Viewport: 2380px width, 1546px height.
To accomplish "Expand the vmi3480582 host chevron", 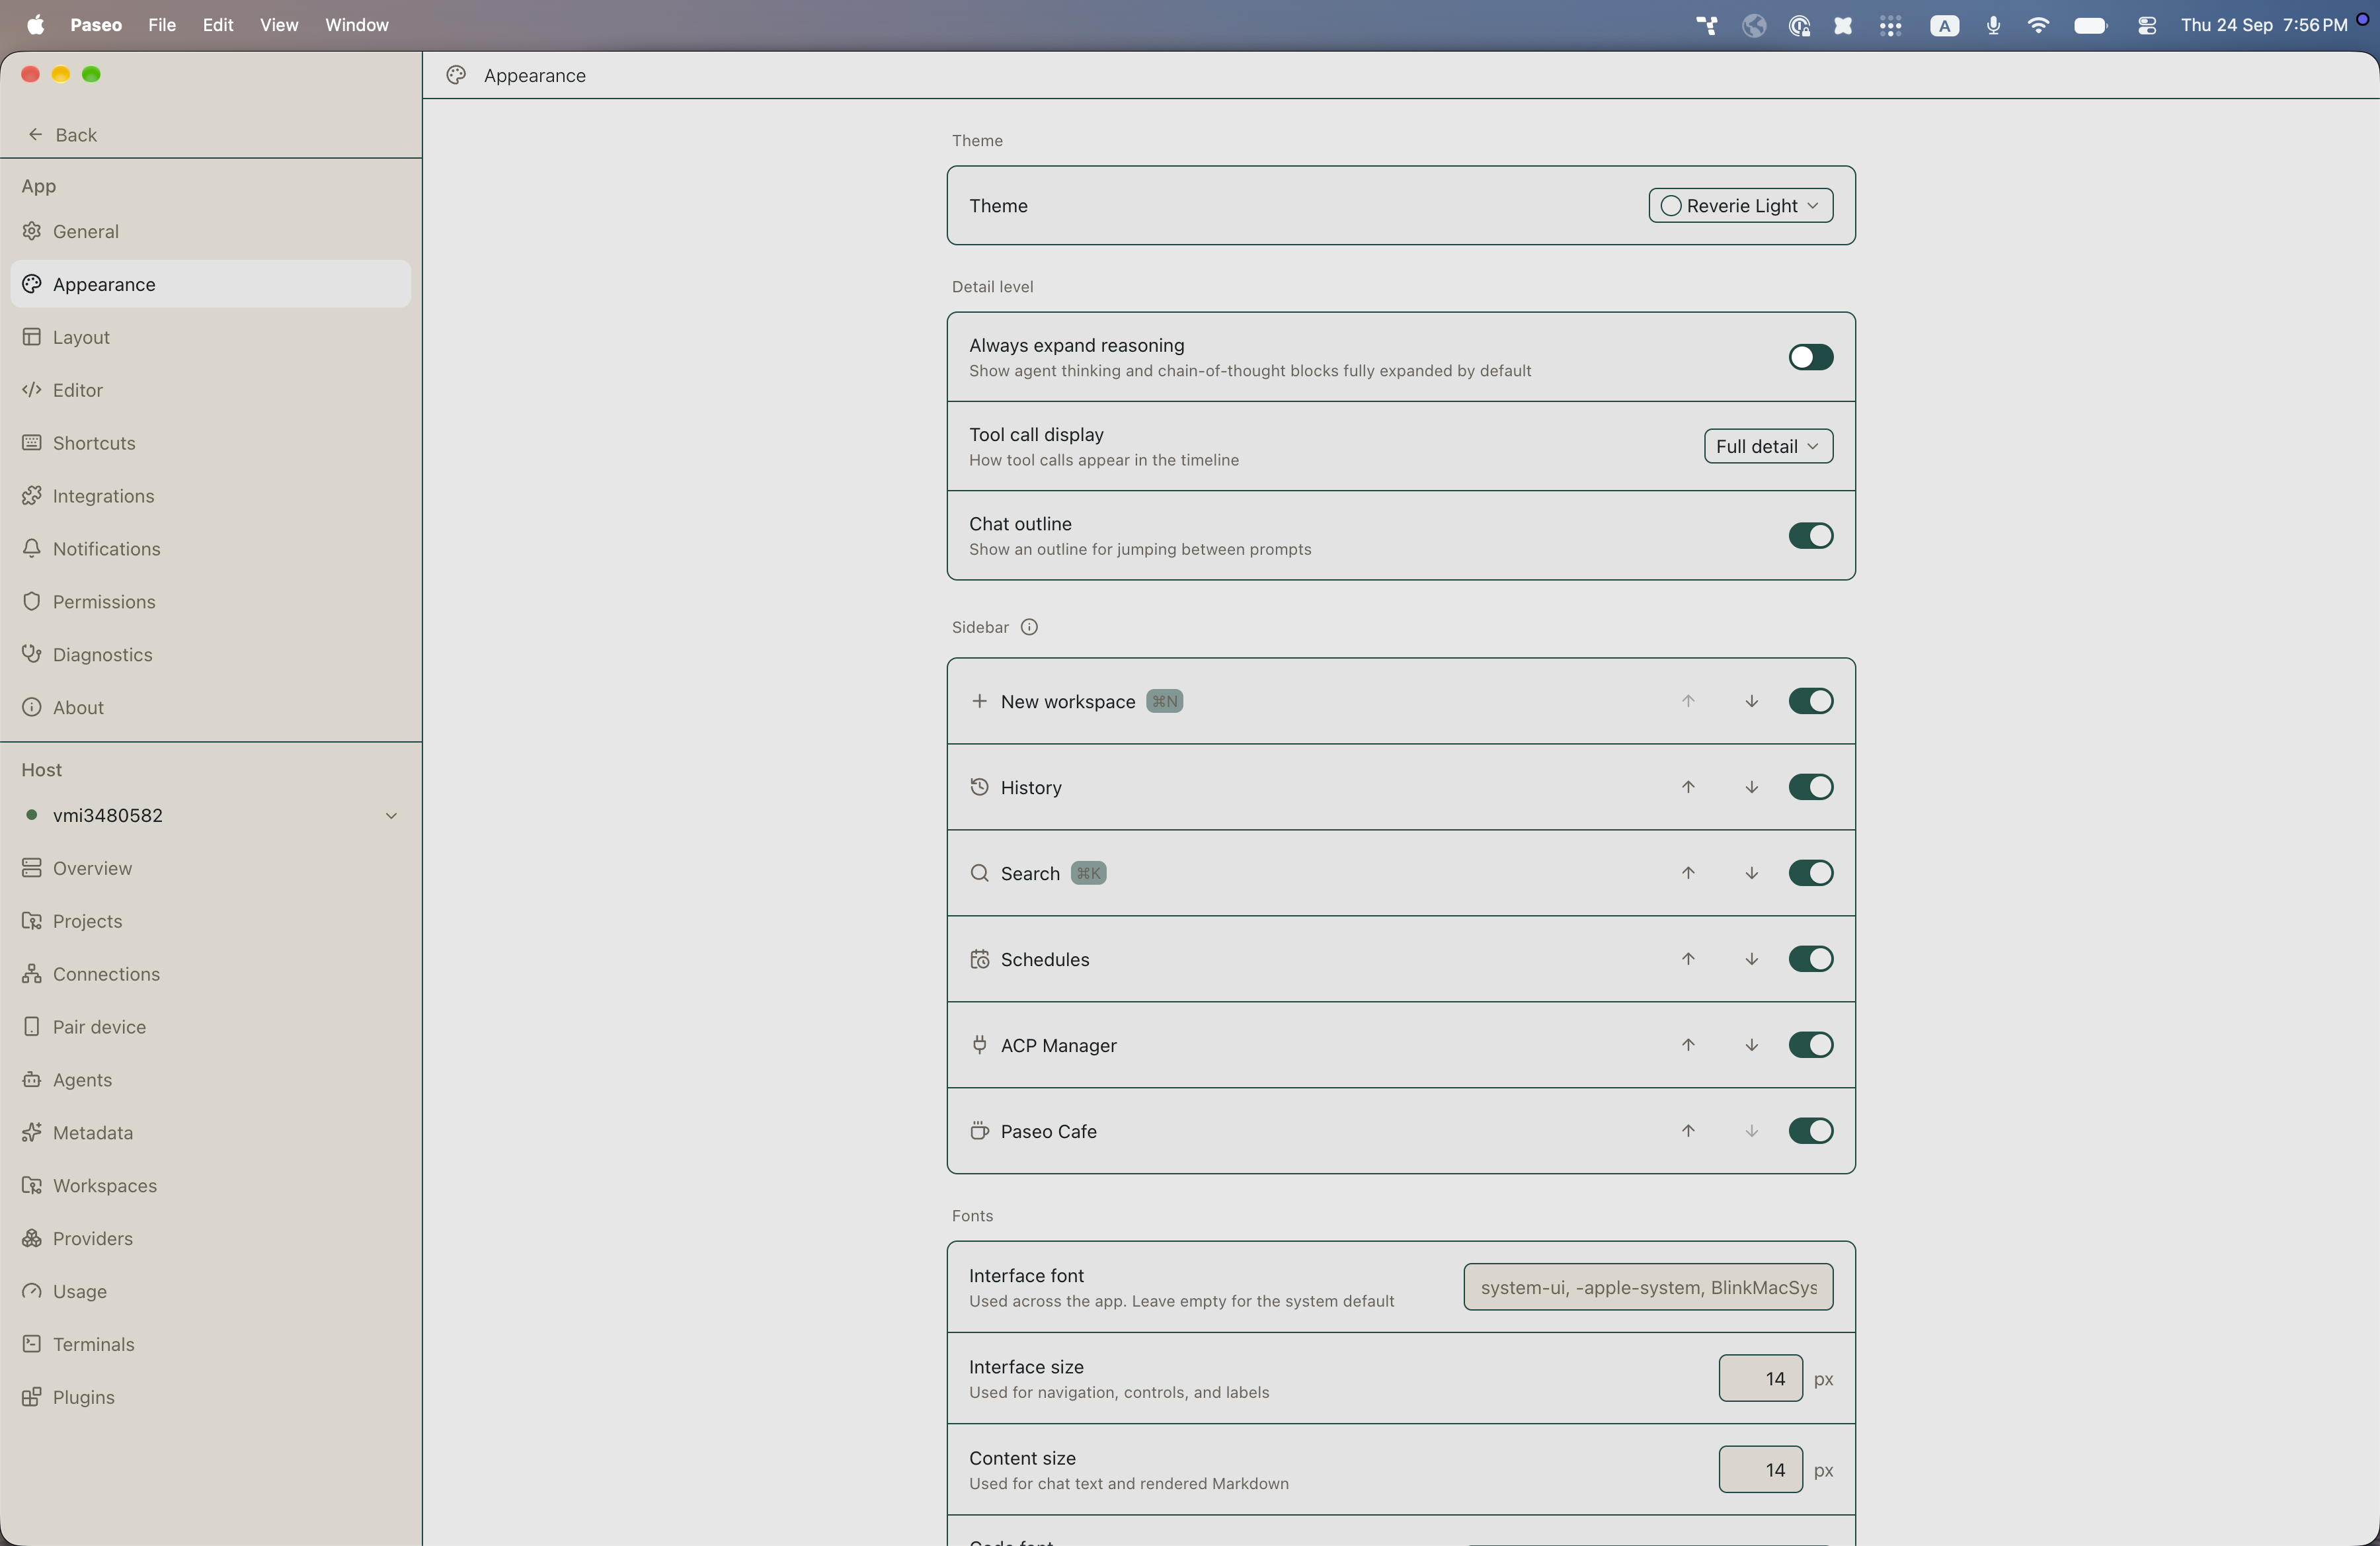I will click(391, 815).
